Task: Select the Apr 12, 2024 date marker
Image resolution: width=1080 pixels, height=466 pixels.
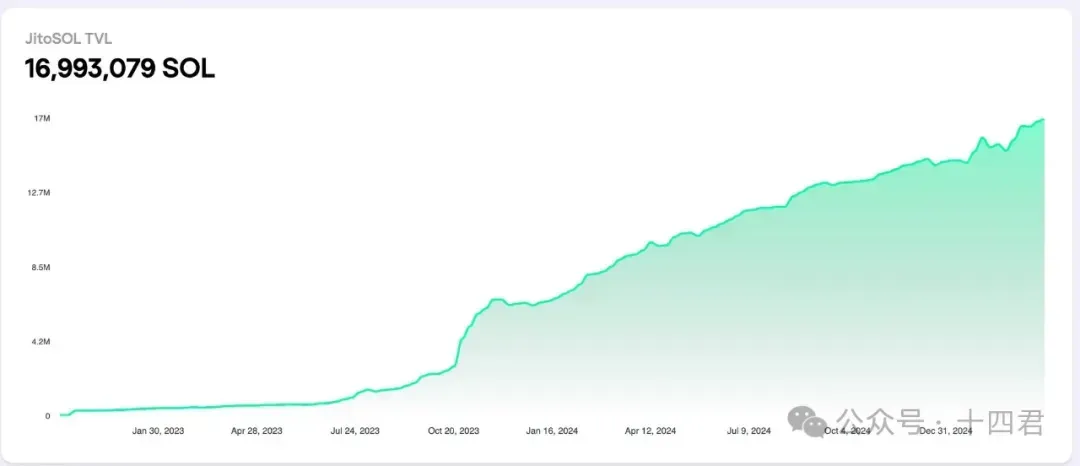Action: [x=651, y=432]
